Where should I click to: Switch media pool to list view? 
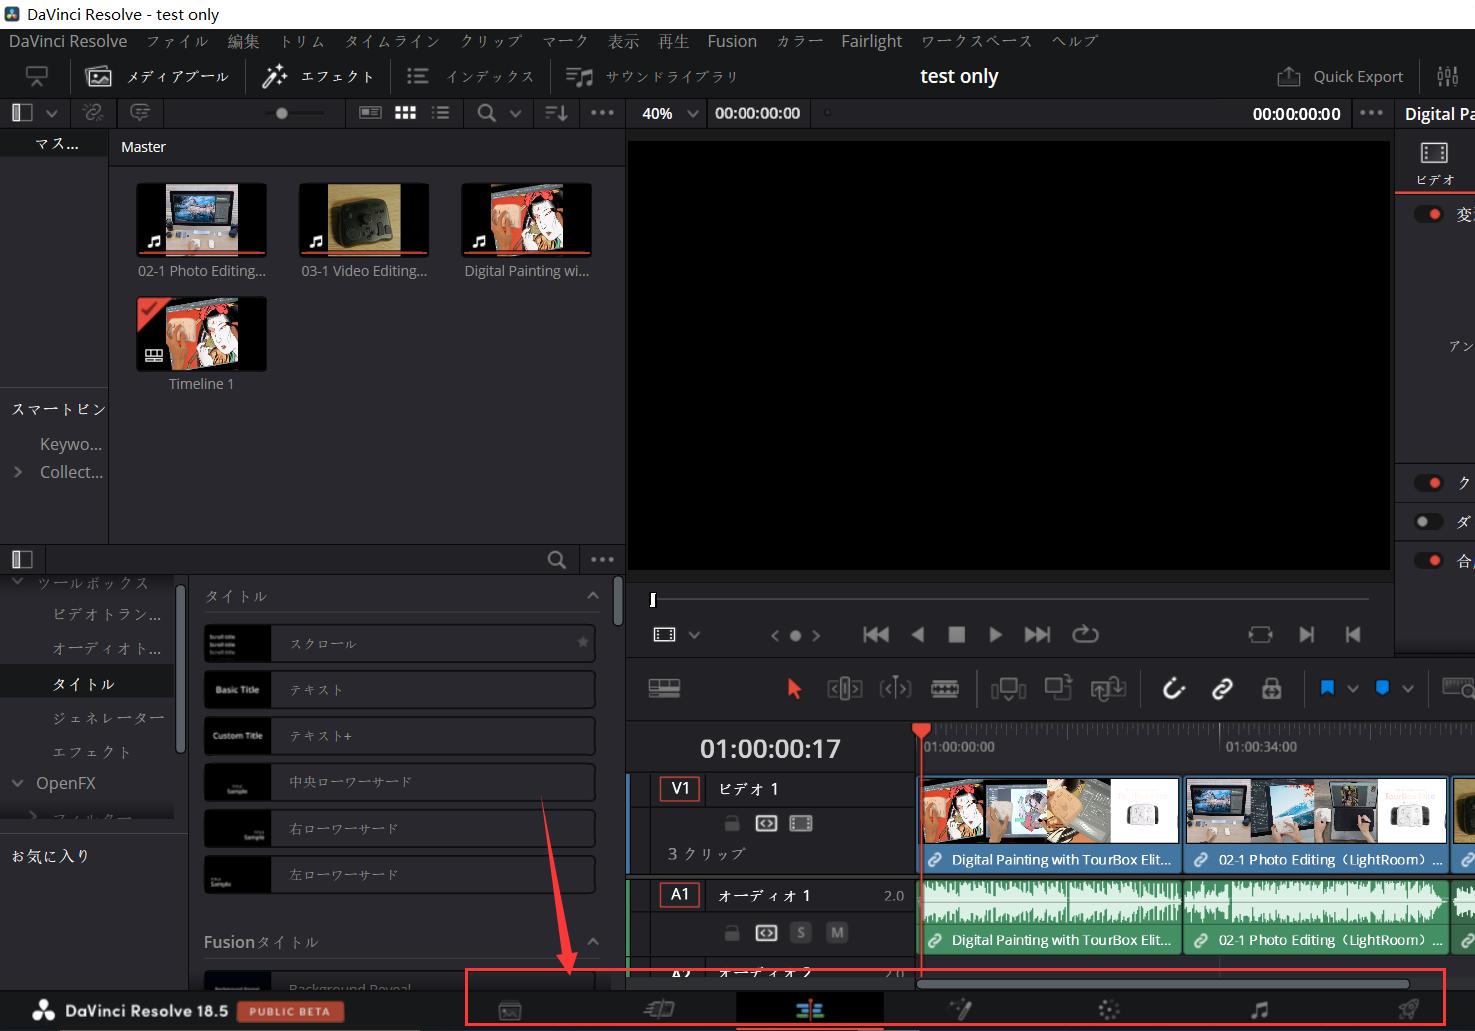point(440,113)
